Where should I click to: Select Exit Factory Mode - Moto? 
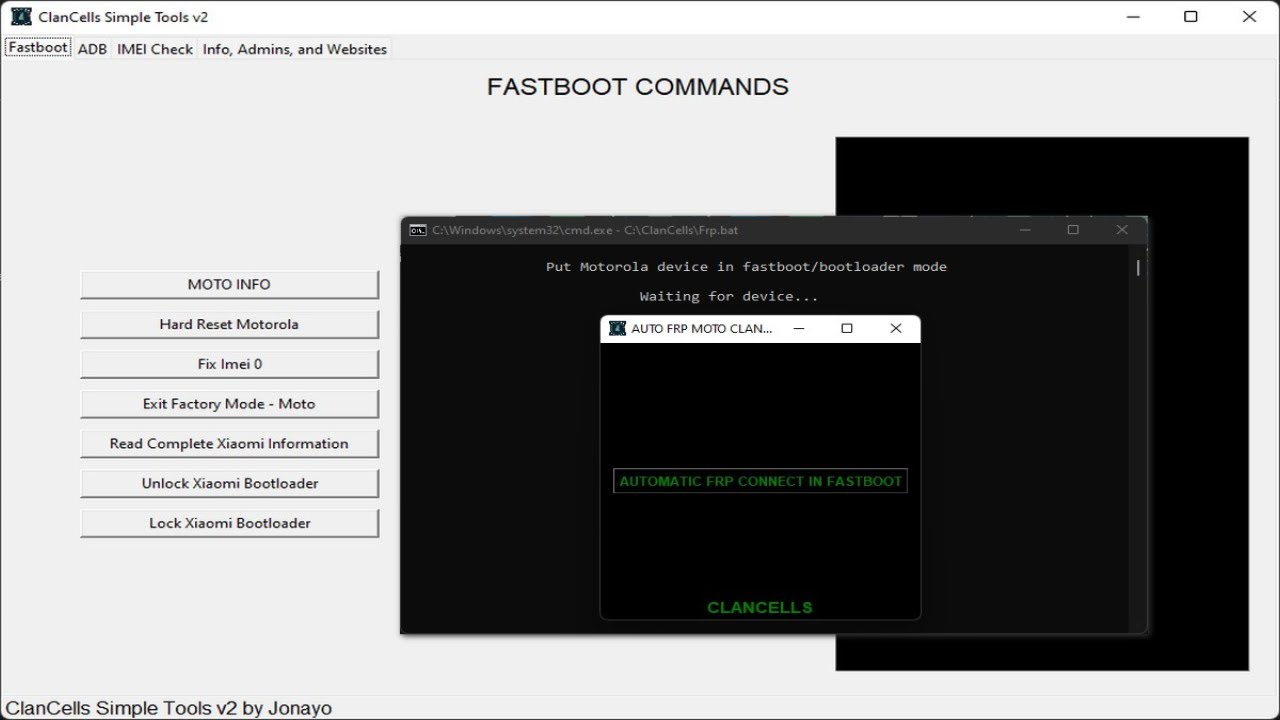point(229,404)
